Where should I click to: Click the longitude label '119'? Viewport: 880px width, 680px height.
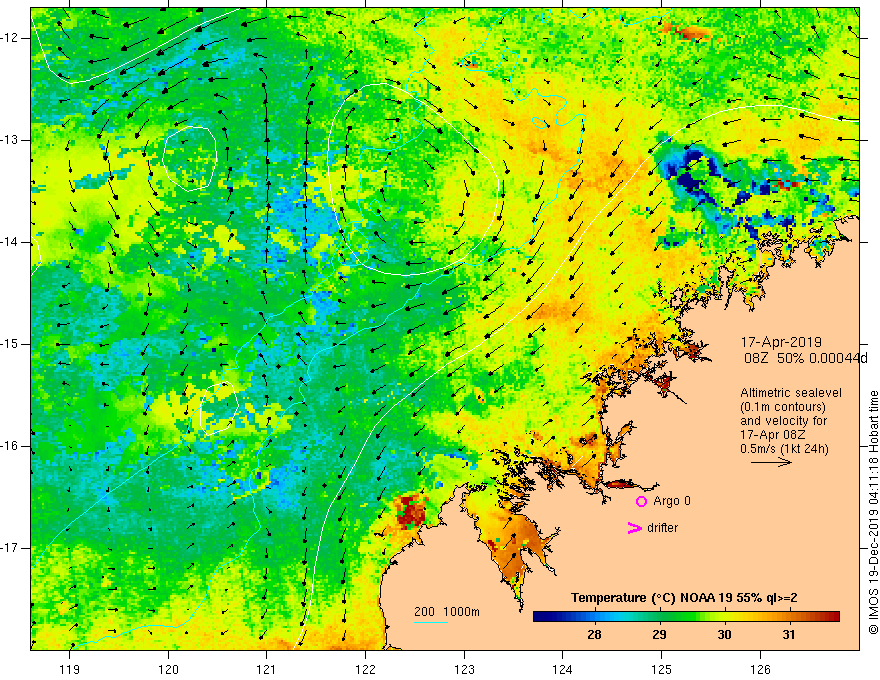click(70, 669)
